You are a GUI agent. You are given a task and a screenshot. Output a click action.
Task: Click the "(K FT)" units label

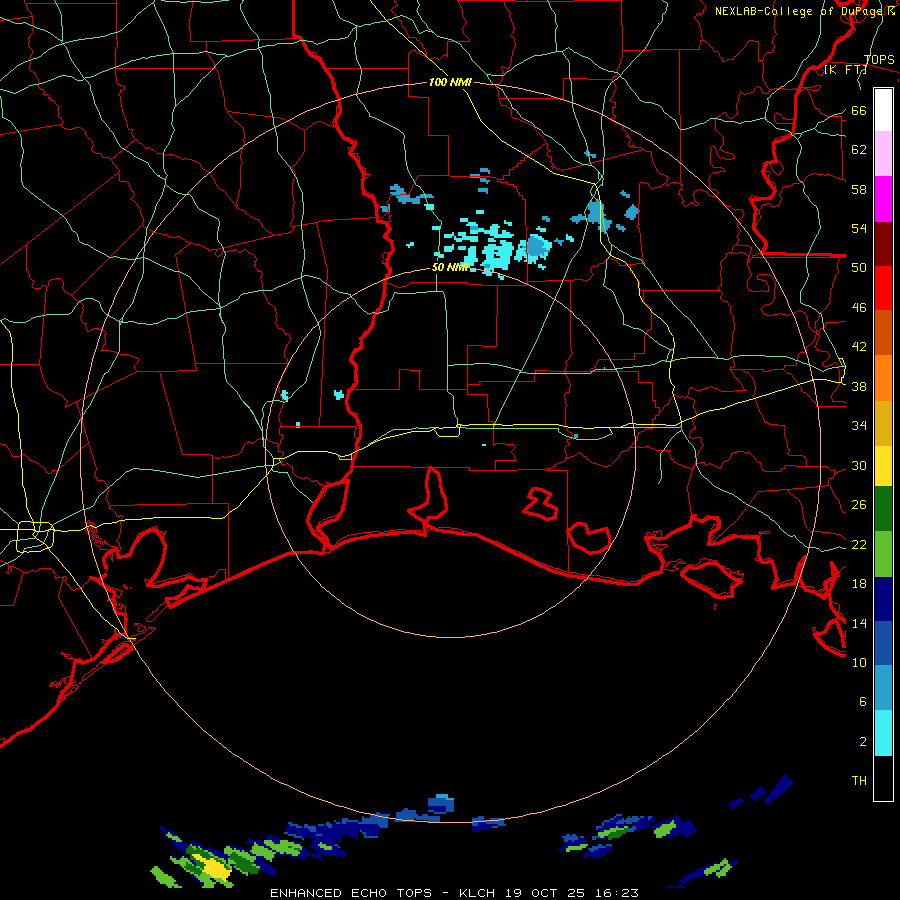pos(845,70)
